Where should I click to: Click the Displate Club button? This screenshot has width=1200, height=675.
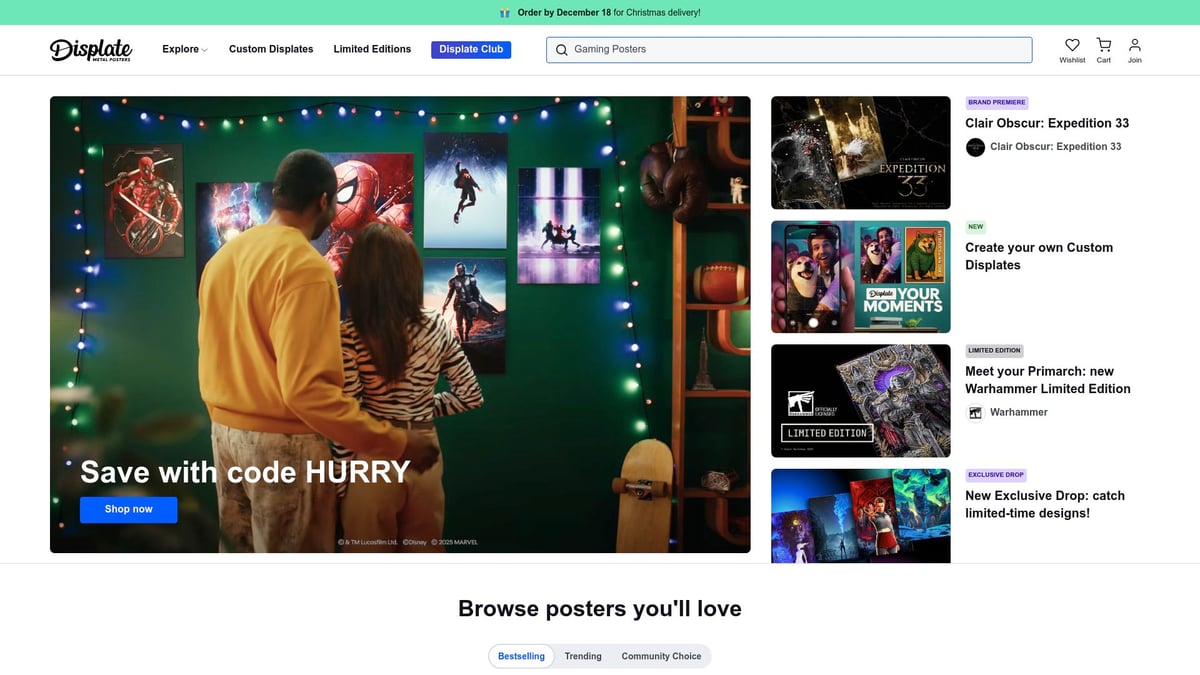[x=471, y=49]
